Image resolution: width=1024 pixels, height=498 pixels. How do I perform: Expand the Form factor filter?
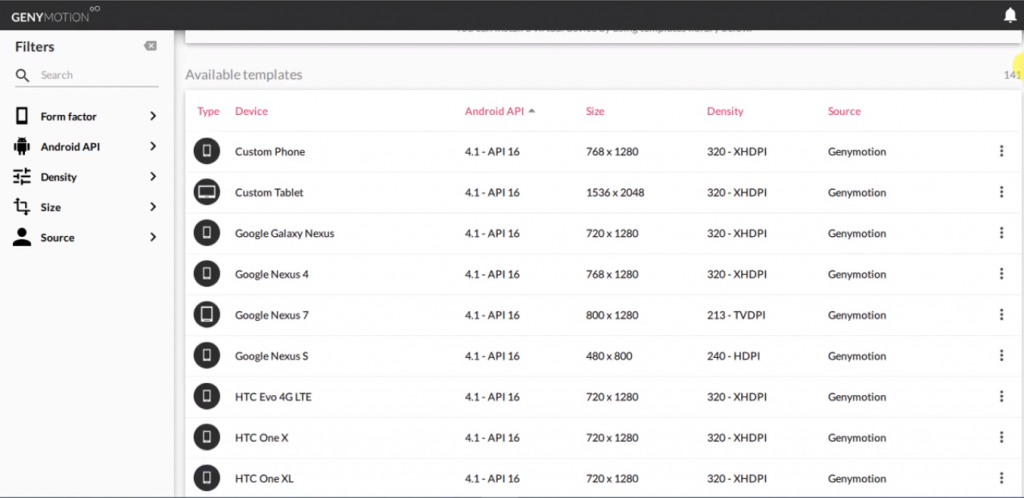[x=86, y=116]
